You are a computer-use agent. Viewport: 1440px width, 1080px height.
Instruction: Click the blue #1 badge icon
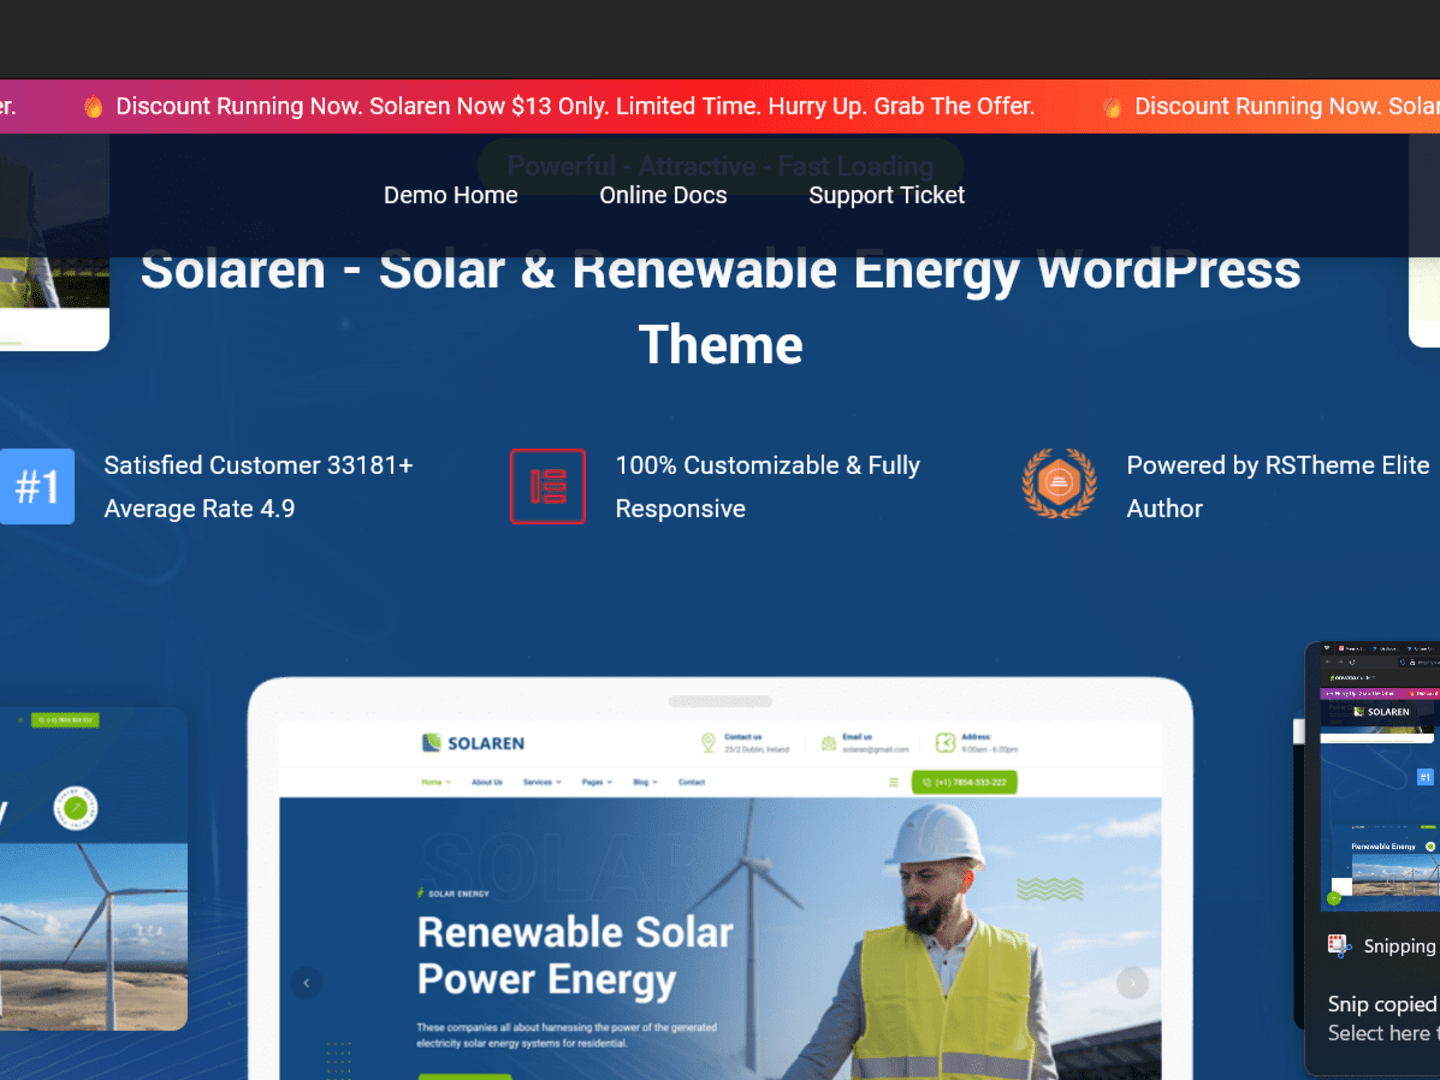37,487
